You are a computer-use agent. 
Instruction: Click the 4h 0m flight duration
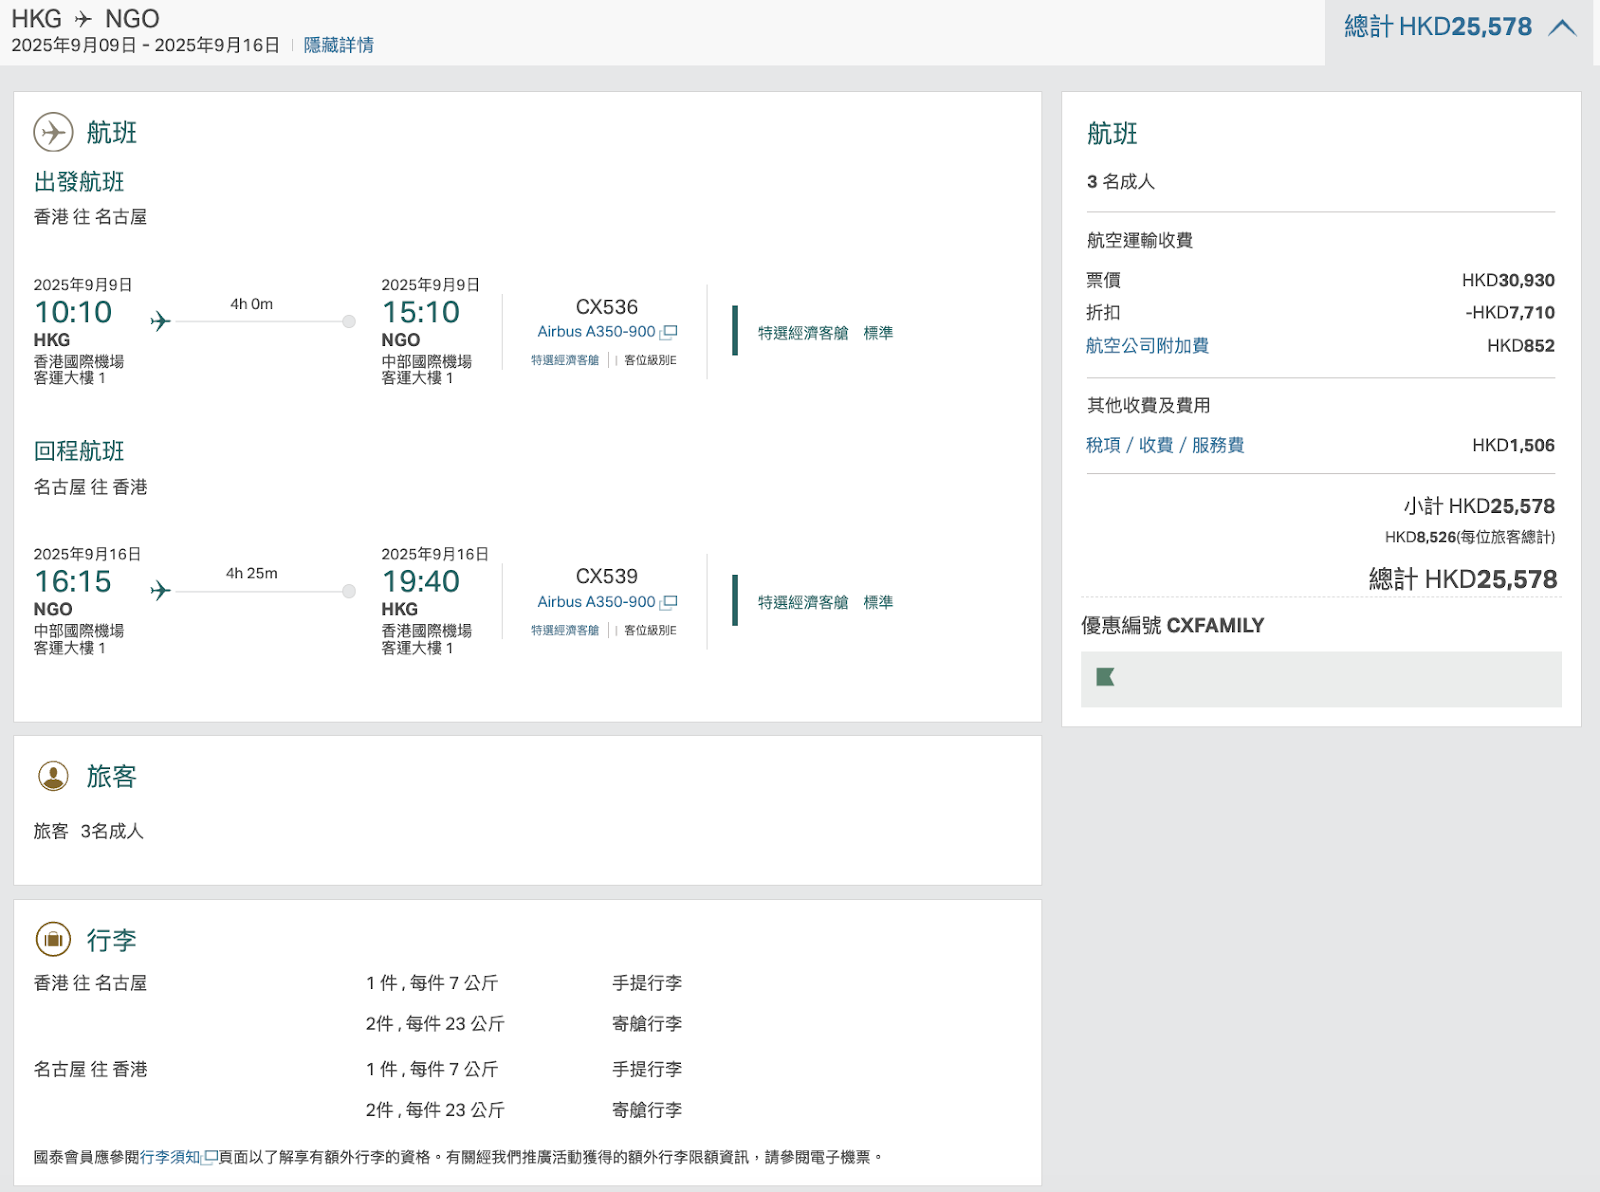pos(251,304)
